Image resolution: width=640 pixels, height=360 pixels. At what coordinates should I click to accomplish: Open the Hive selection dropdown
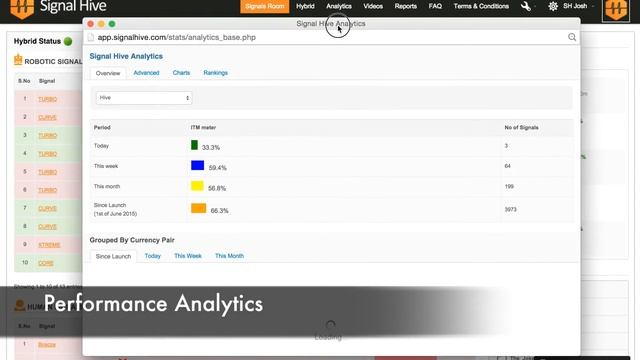click(x=144, y=98)
